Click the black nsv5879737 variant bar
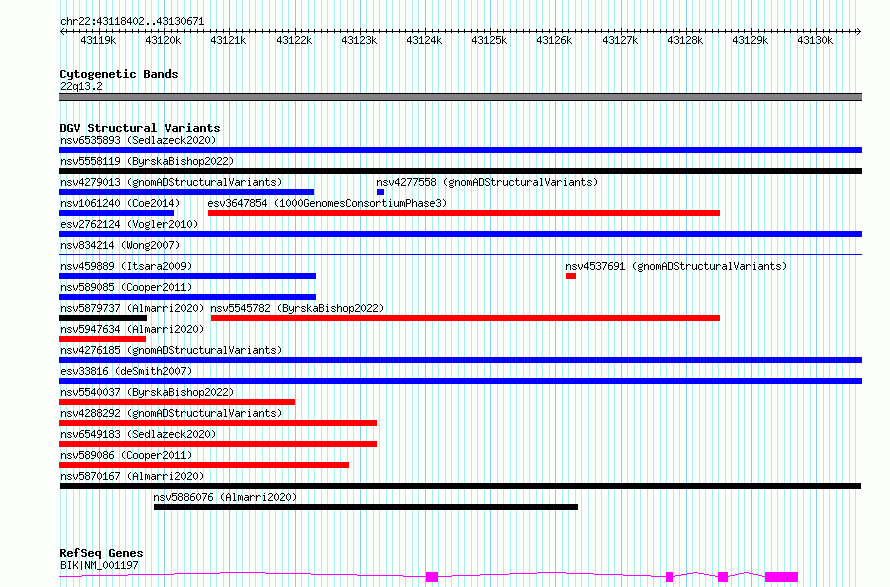Viewport: 890px width, 587px height. point(103,318)
